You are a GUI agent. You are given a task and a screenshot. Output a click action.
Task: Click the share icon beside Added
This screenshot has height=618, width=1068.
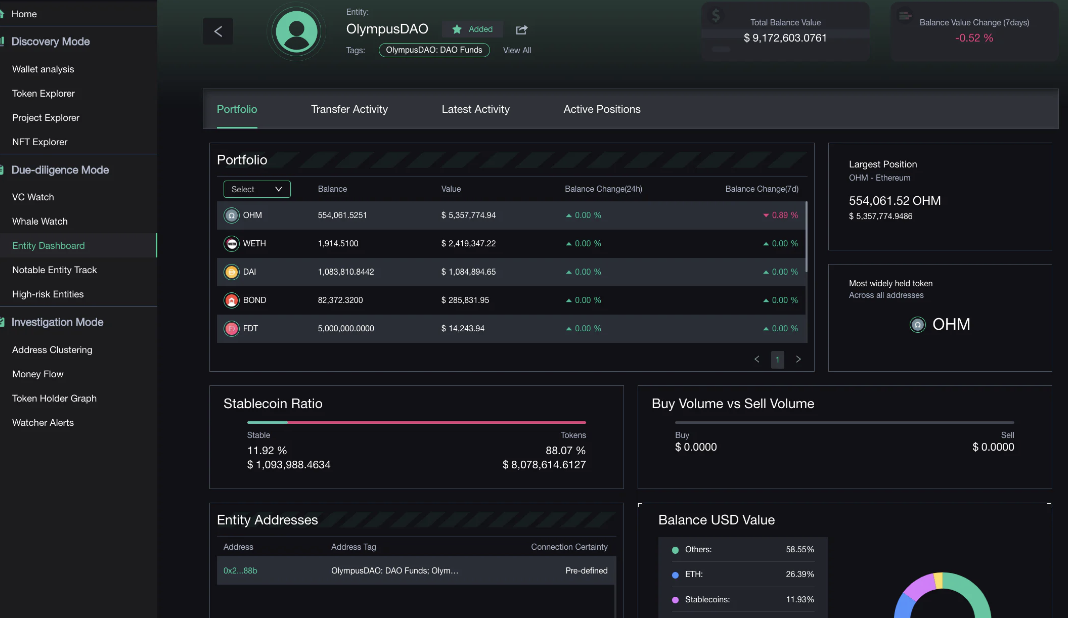point(521,30)
